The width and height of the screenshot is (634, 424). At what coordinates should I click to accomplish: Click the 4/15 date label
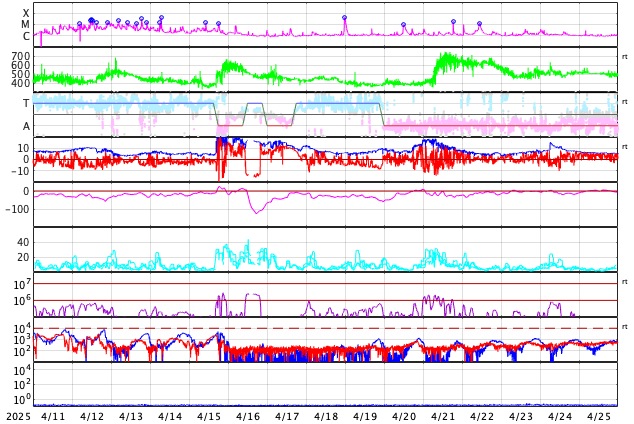[209, 416]
